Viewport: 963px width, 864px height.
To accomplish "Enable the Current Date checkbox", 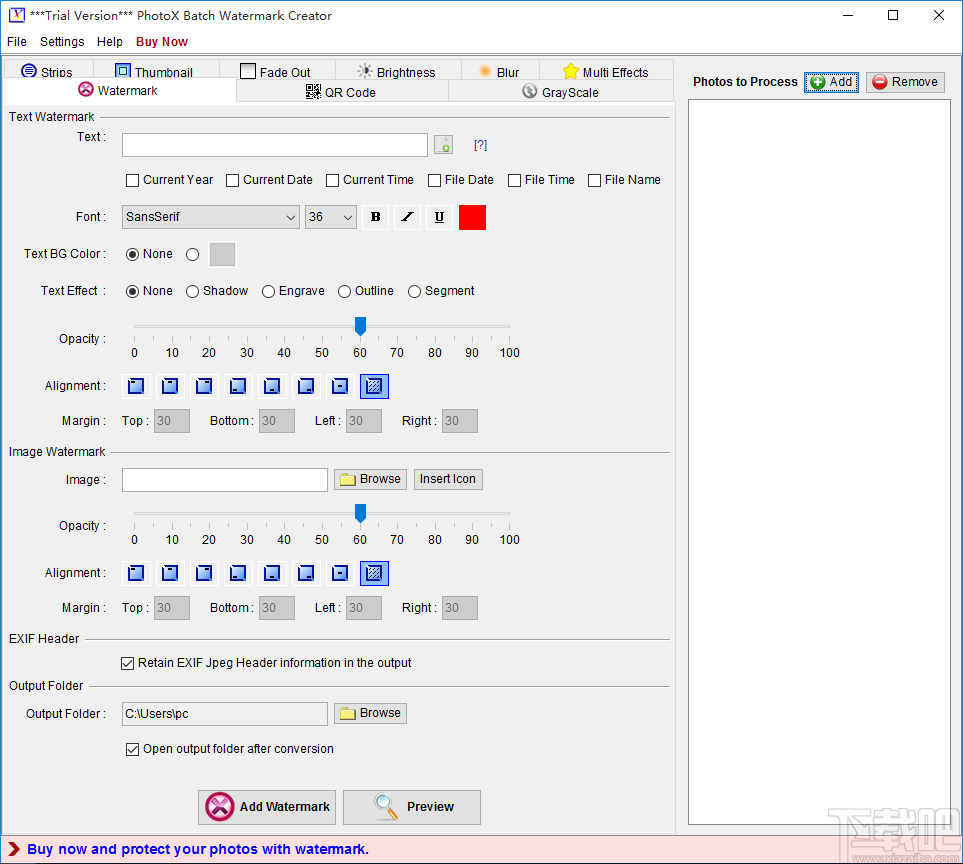I will point(233,180).
